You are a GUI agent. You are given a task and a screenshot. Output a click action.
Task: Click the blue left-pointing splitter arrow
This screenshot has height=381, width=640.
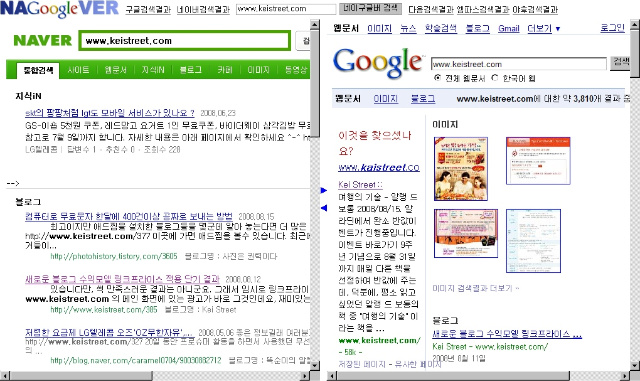point(324,208)
